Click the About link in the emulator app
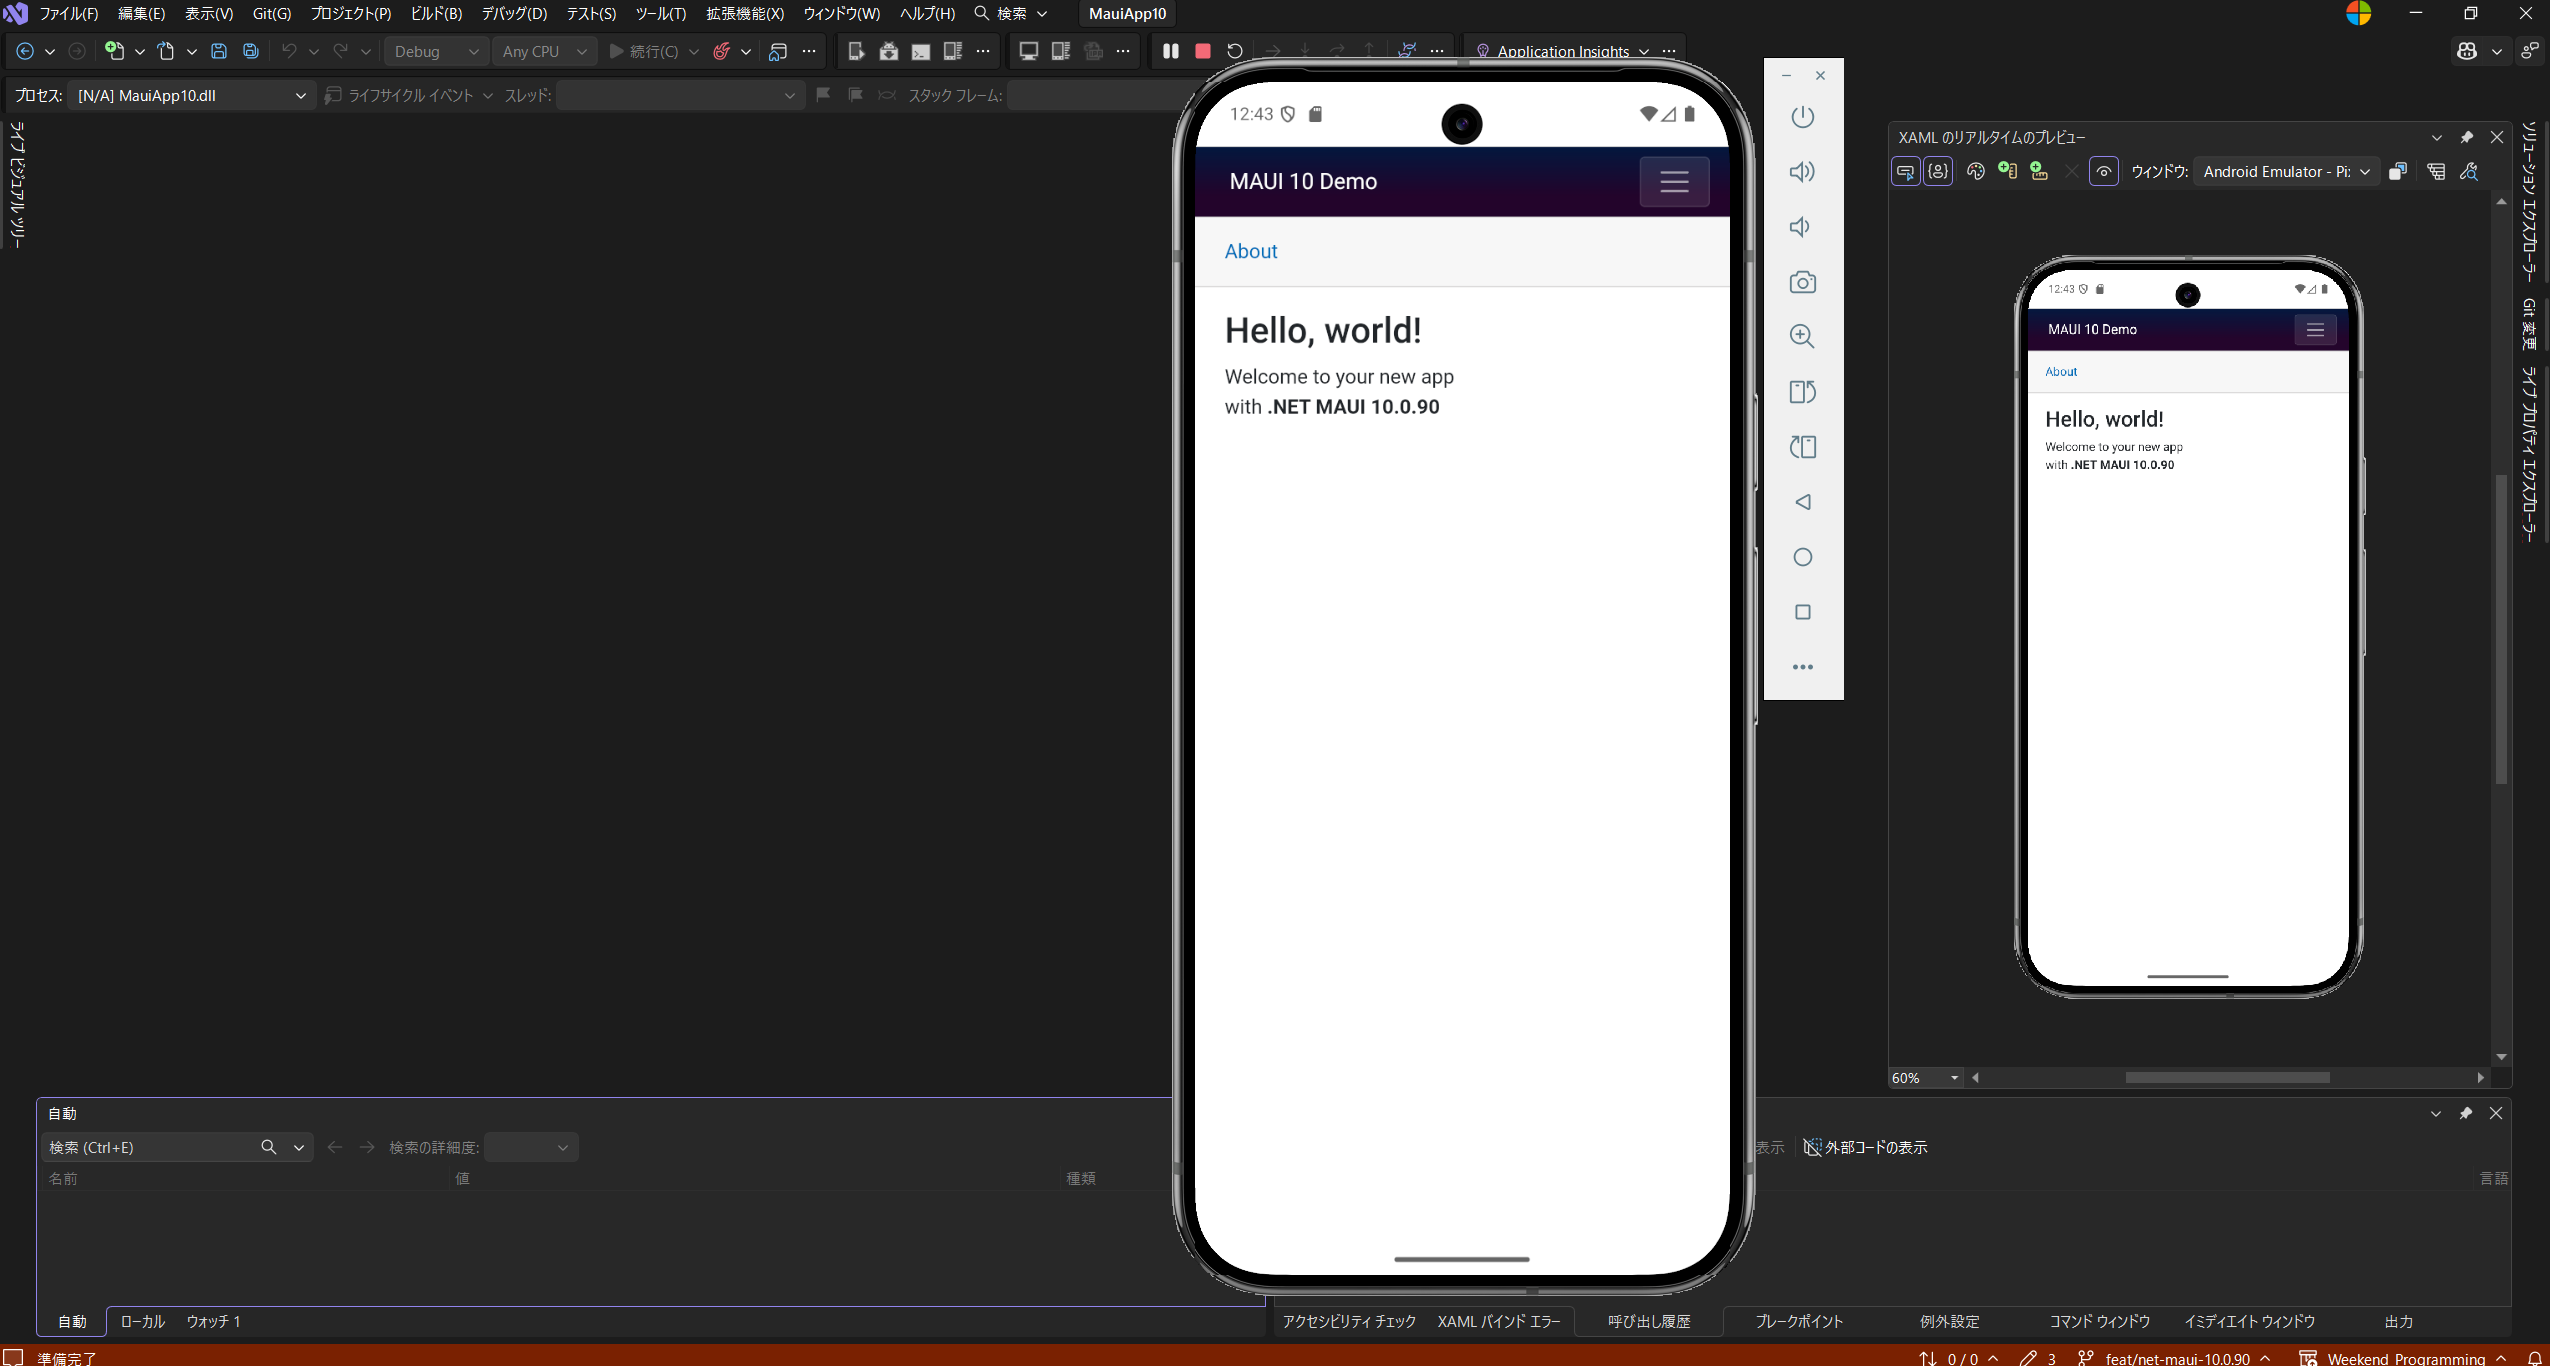 (1250, 251)
